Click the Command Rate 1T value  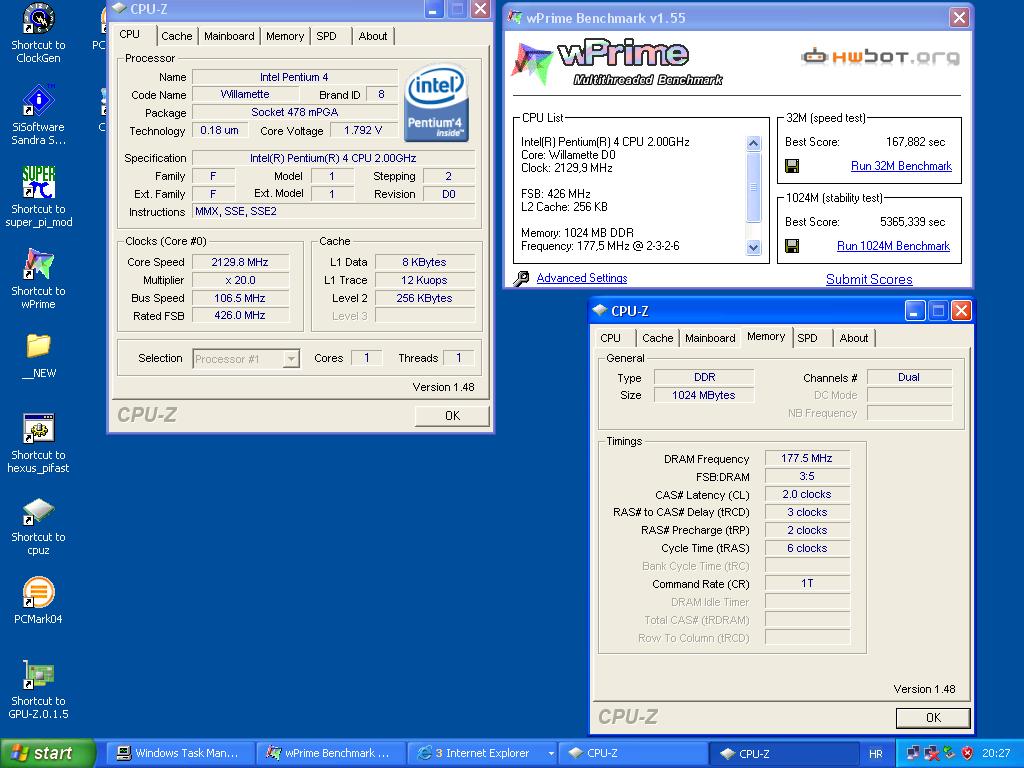(x=807, y=583)
